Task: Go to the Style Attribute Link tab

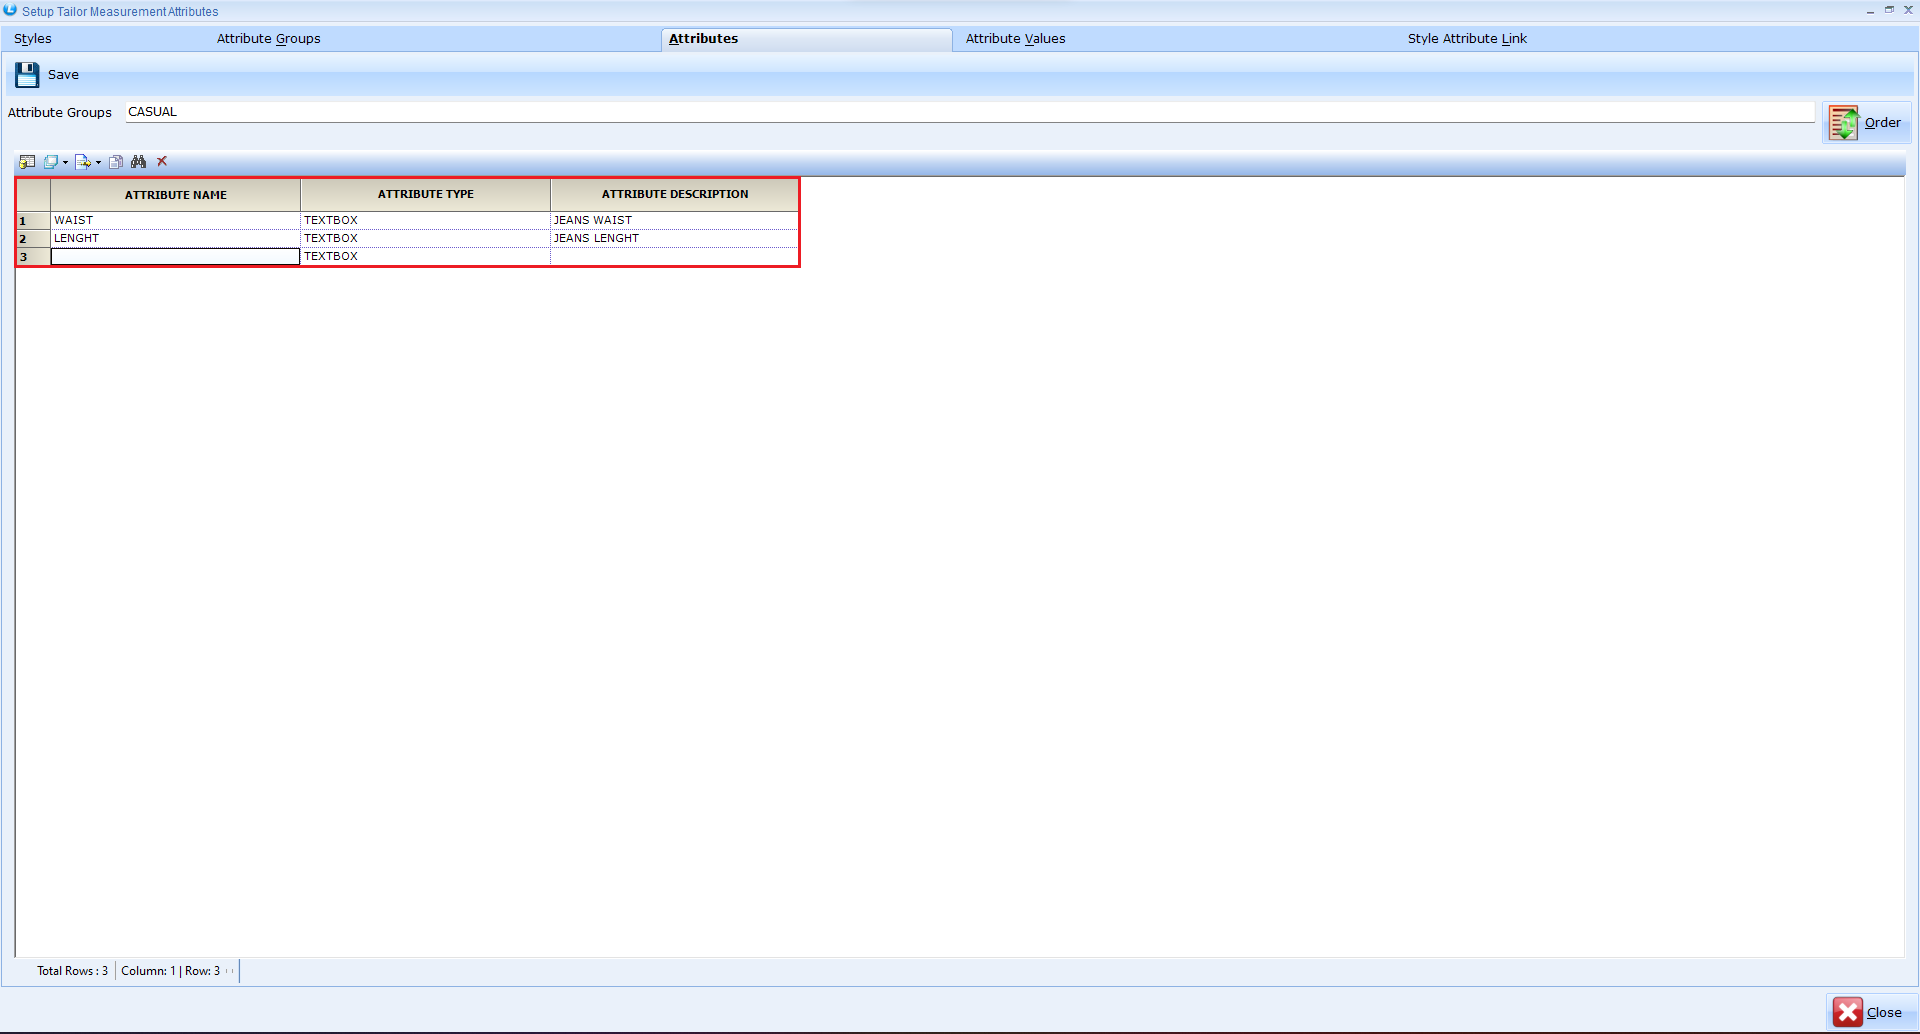Action: [x=1466, y=39]
